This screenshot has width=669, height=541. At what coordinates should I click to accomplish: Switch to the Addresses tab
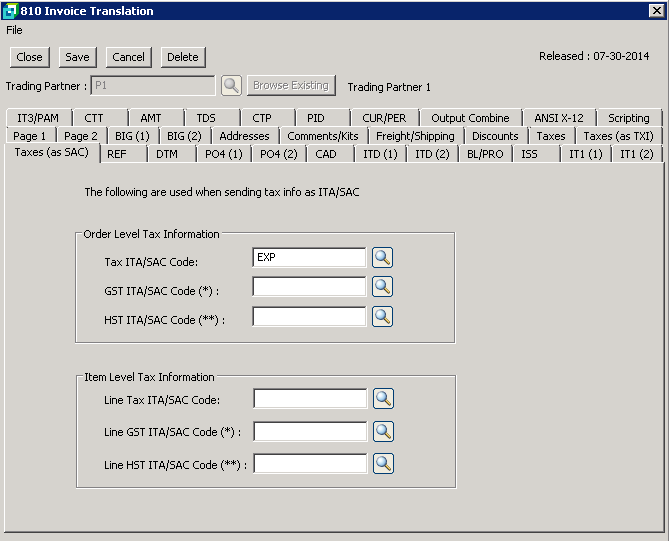[244, 136]
